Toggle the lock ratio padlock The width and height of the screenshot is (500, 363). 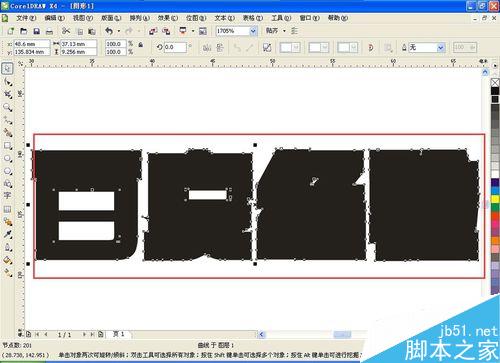(x=141, y=45)
